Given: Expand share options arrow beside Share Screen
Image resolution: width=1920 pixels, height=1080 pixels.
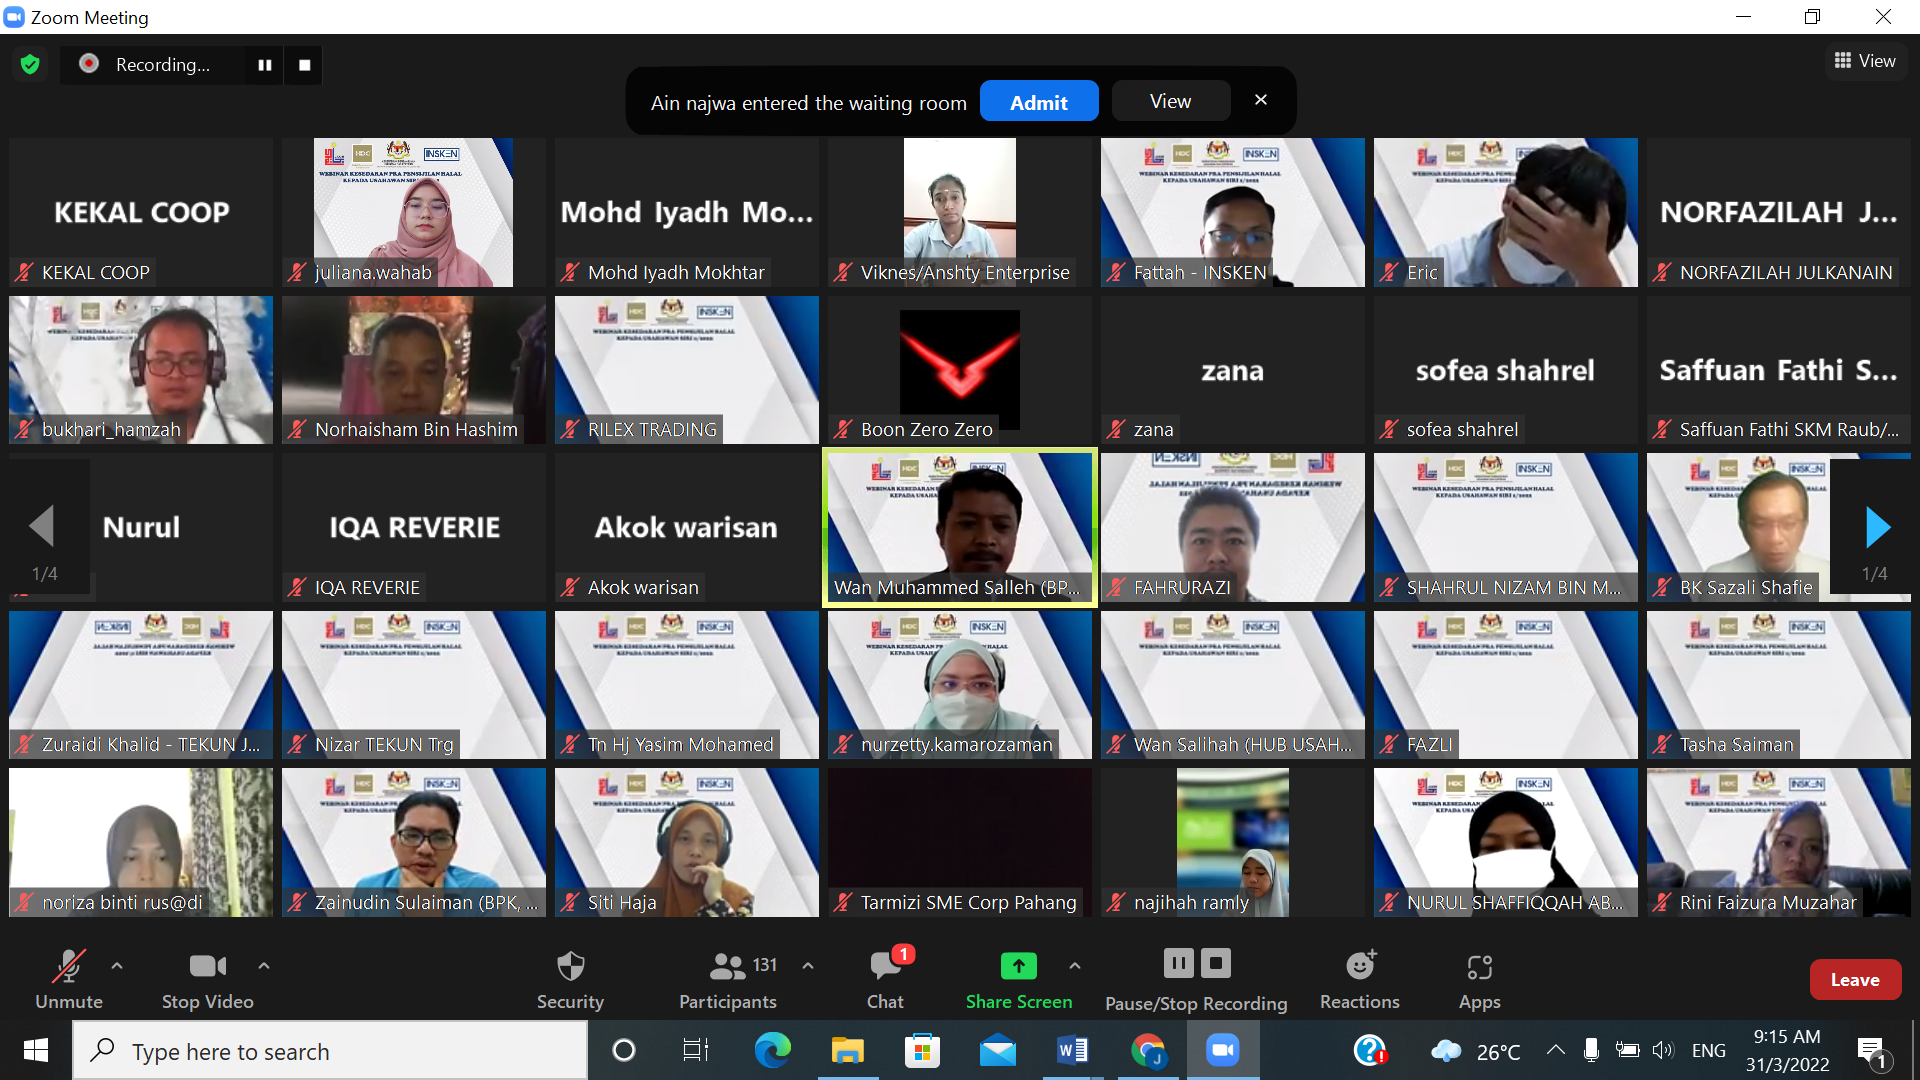Looking at the screenshot, I should [x=1075, y=966].
